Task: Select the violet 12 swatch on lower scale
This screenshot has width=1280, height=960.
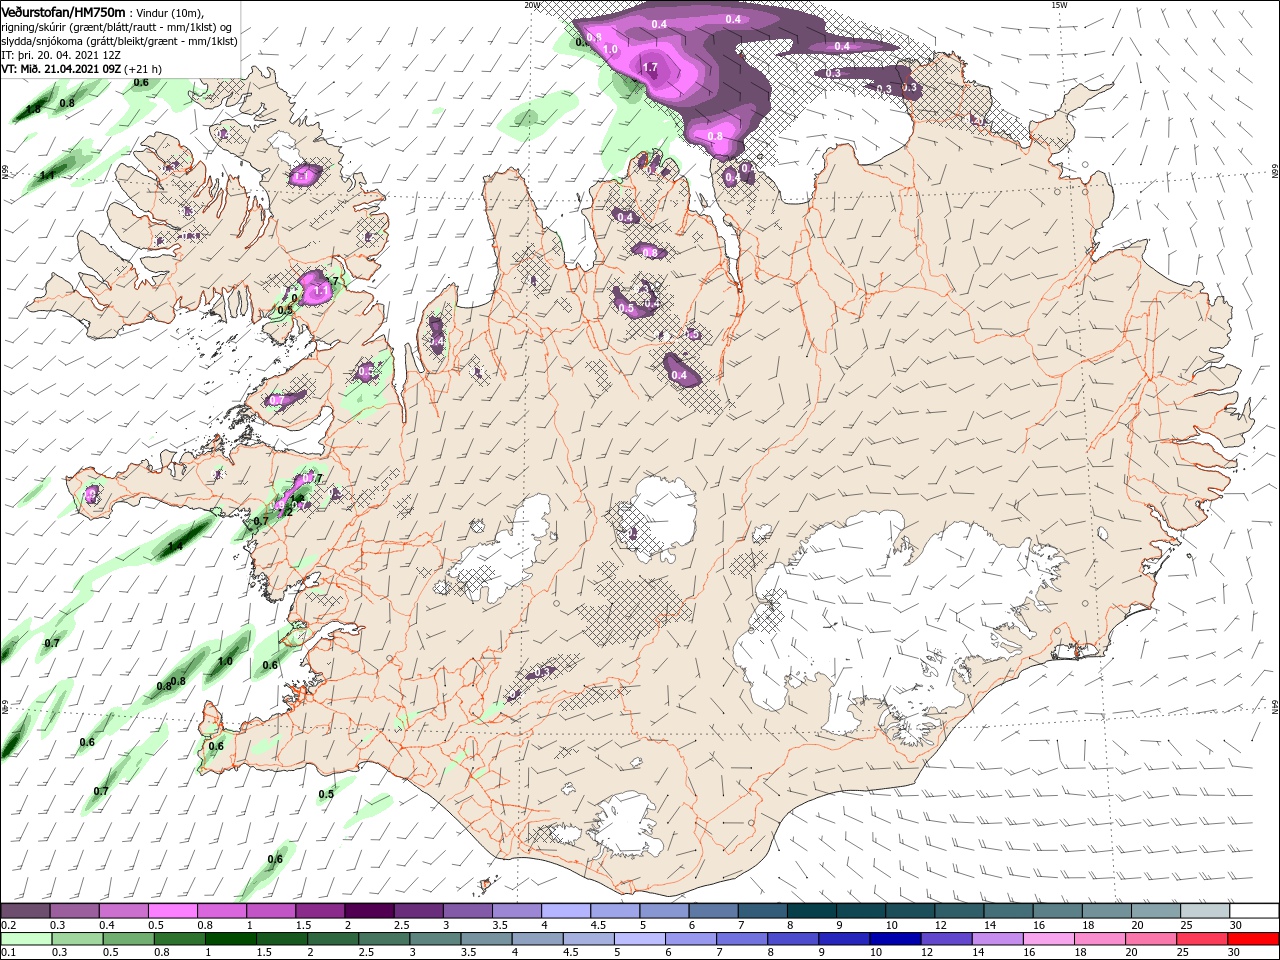Action: coord(947,939)
